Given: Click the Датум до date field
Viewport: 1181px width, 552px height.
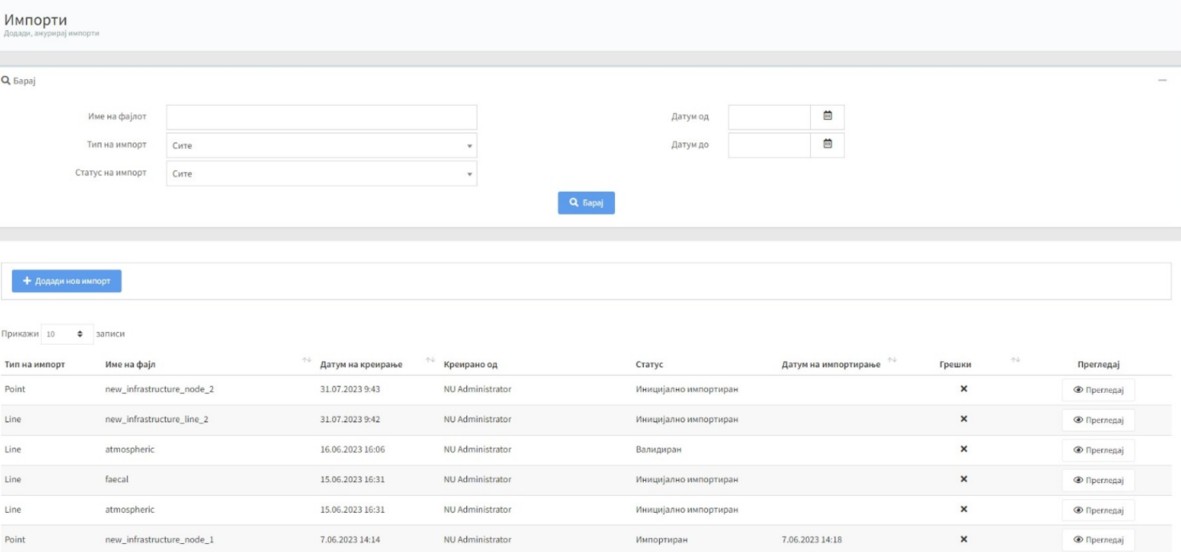Looking at the screenshot, I should coord(770,145).
